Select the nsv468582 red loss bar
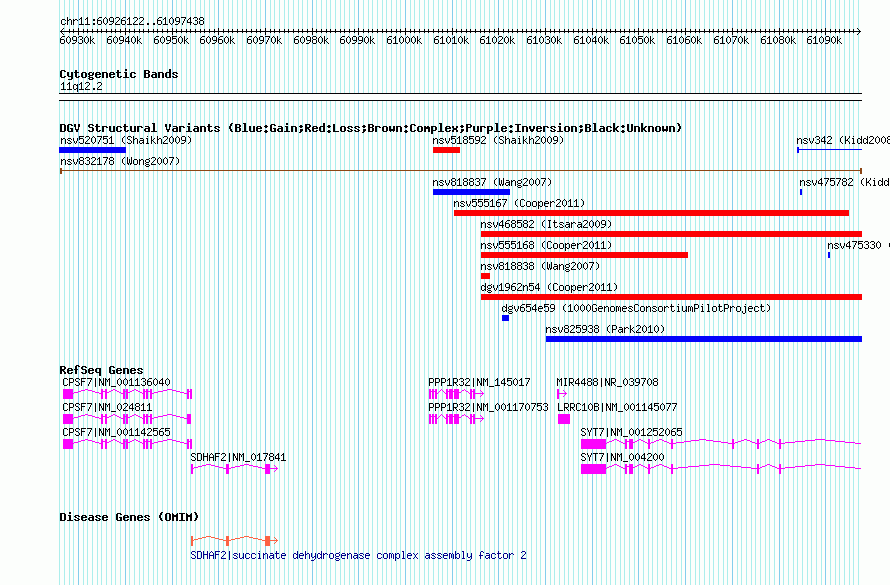This screenshot has width=890, height=585. coord(671,234)
